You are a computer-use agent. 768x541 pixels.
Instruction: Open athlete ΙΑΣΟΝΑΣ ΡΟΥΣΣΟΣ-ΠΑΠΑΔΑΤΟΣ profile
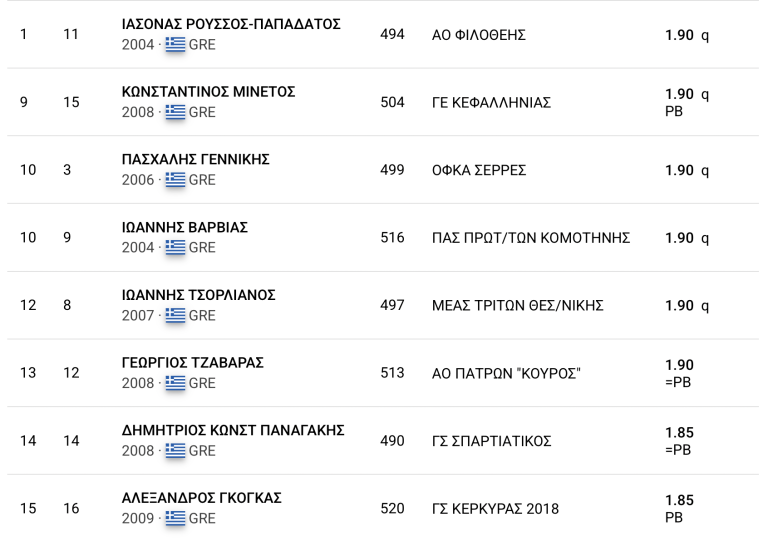tap(231, 24)
